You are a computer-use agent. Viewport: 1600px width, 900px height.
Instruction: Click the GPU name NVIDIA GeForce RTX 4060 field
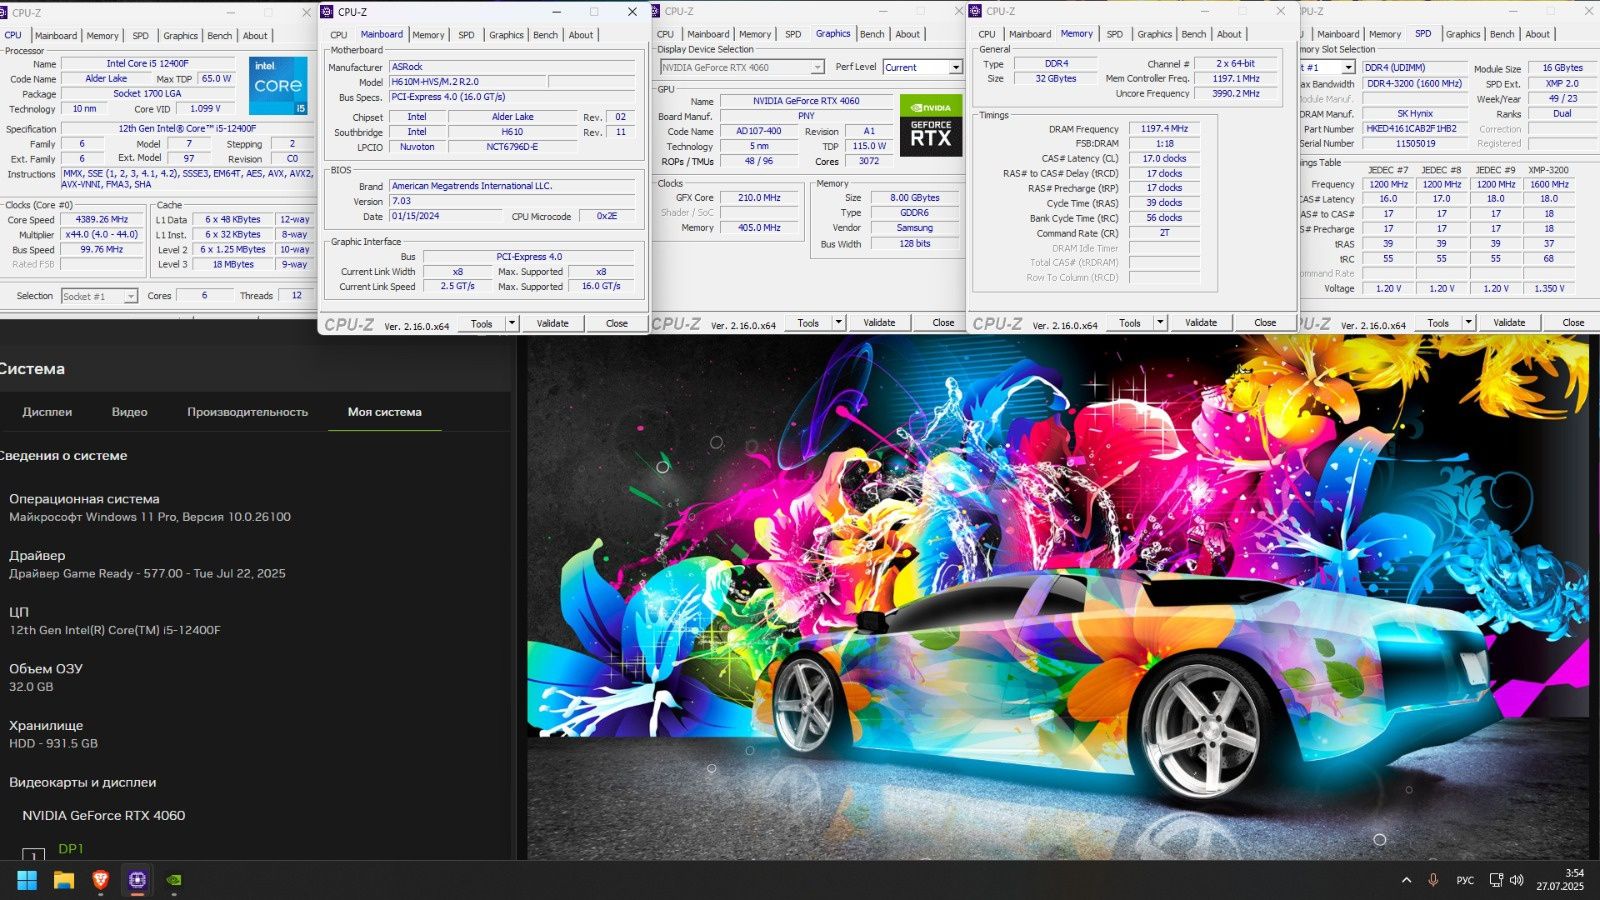coord(806,101)
